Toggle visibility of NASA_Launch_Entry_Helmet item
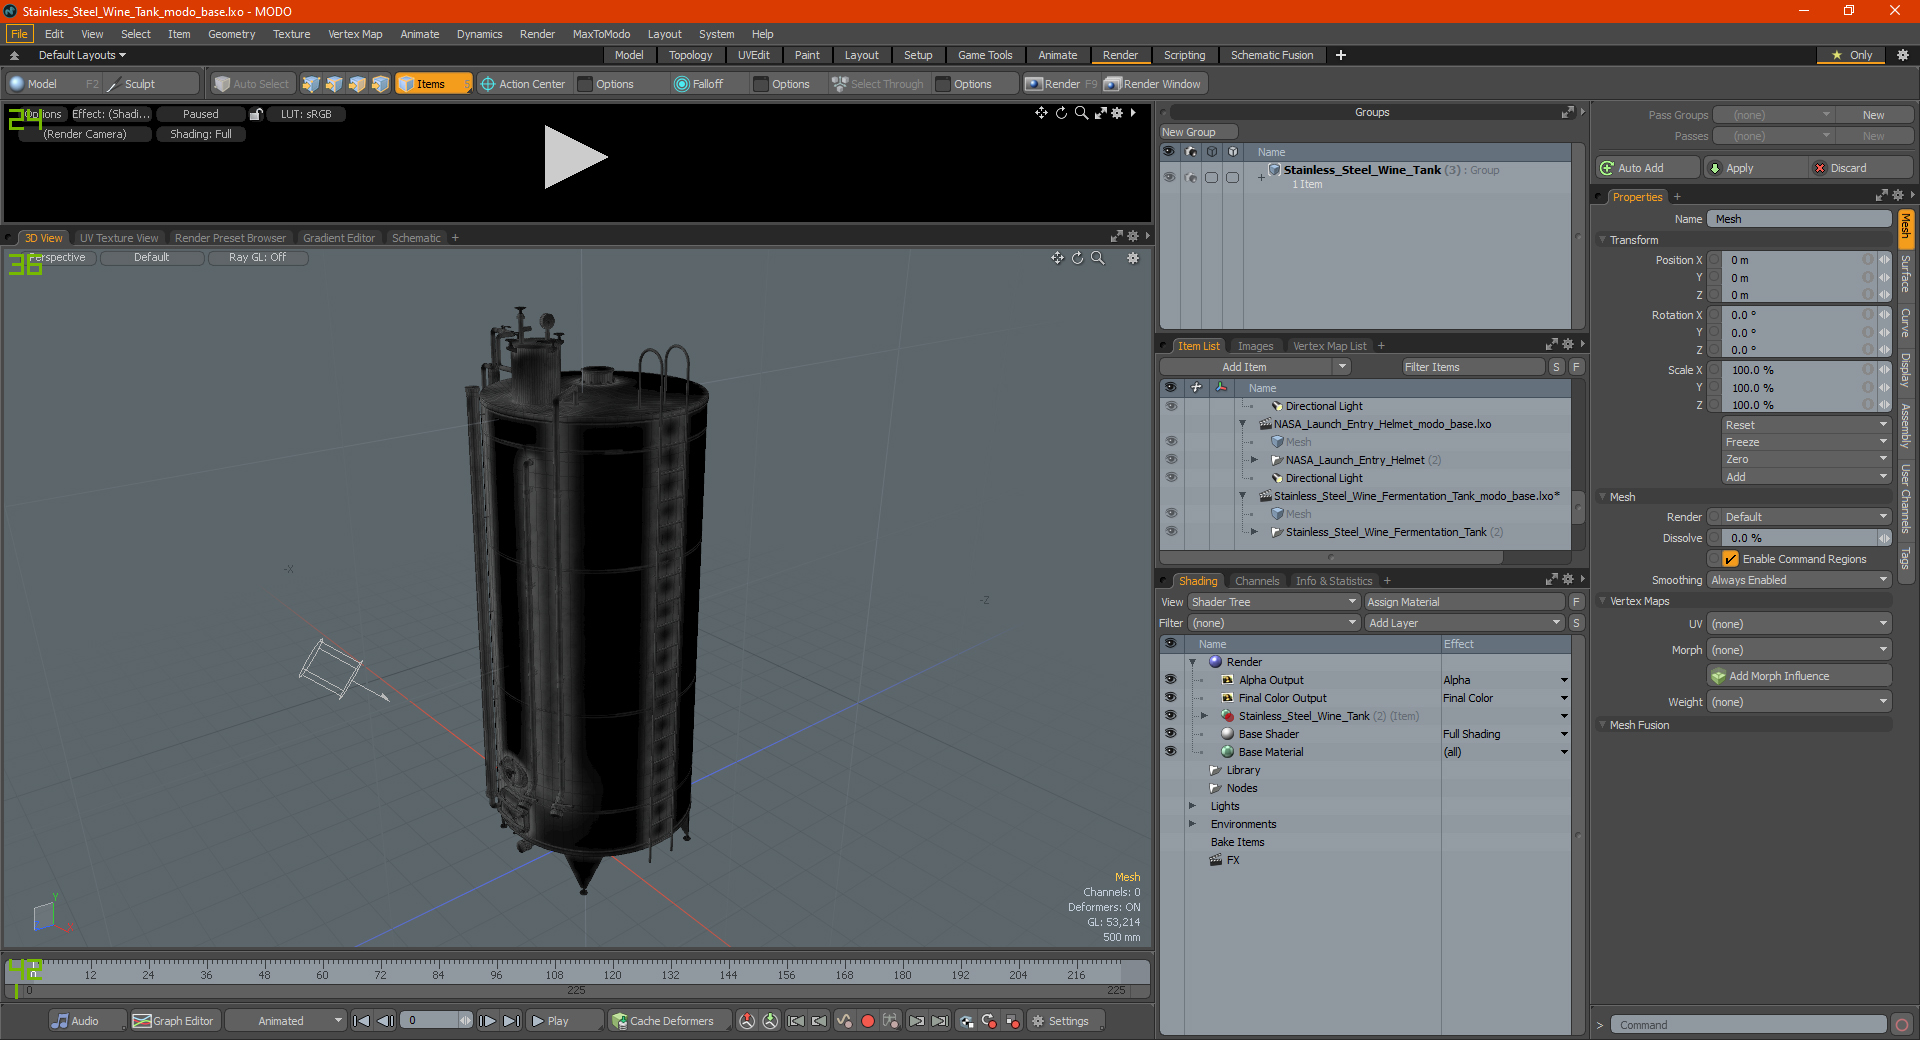Viewport: 1920px width, 1040px height. click(x=1171, y=460)
